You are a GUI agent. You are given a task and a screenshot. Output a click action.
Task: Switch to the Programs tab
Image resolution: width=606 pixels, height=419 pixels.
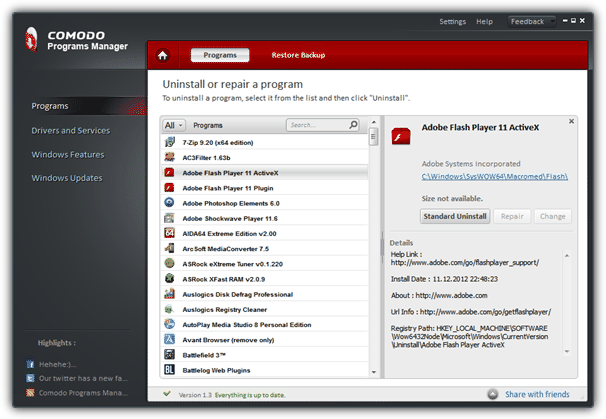[x=220, y=55]
